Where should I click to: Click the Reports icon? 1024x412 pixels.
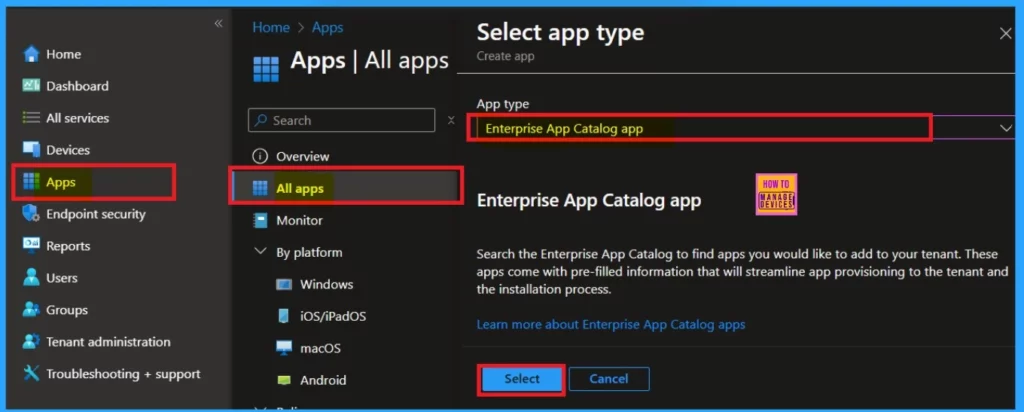31,246
